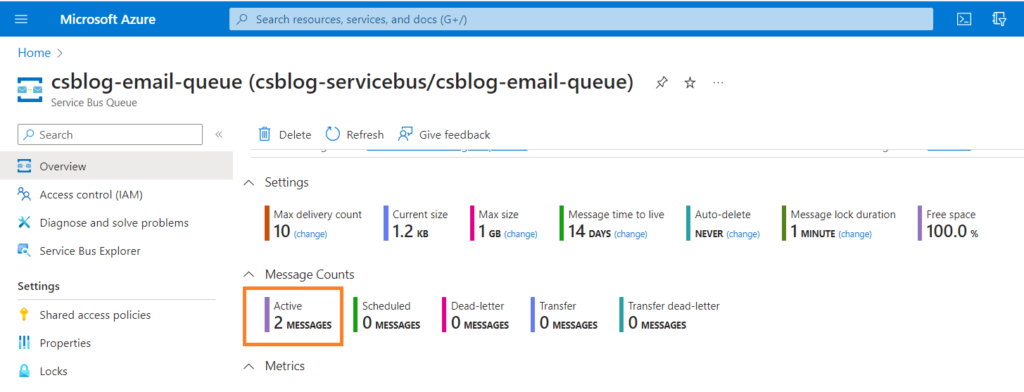Go to the Home breadcrumb link

coord(34,53)
